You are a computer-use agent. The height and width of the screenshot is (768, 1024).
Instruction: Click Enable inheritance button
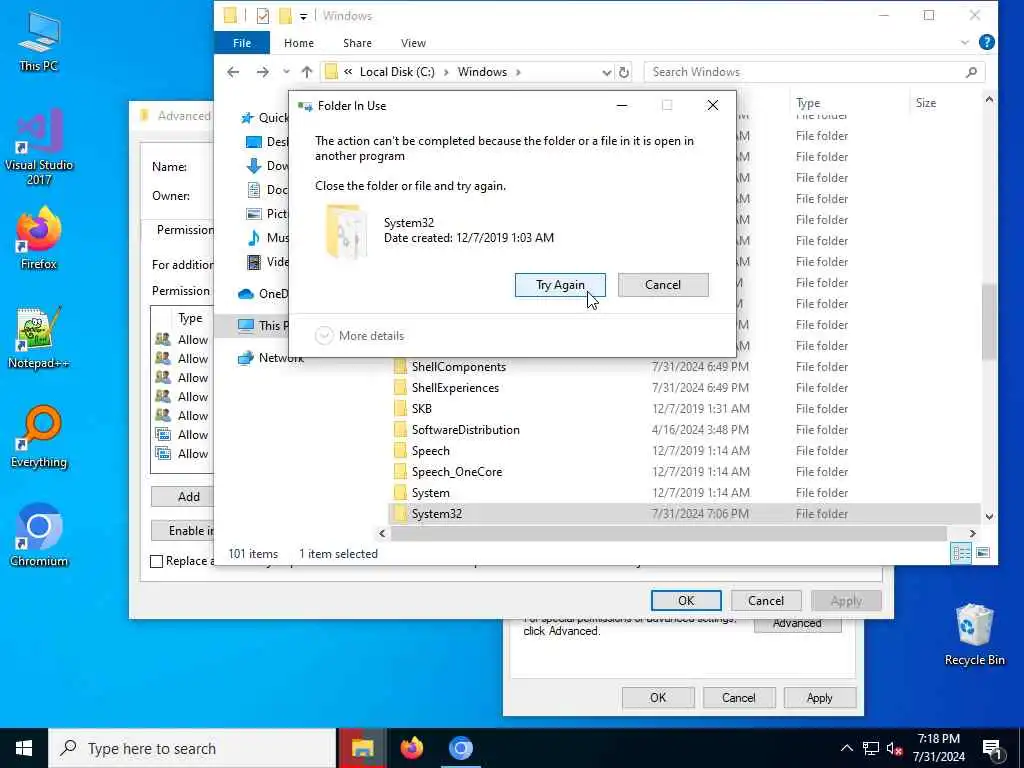[183, 530]
